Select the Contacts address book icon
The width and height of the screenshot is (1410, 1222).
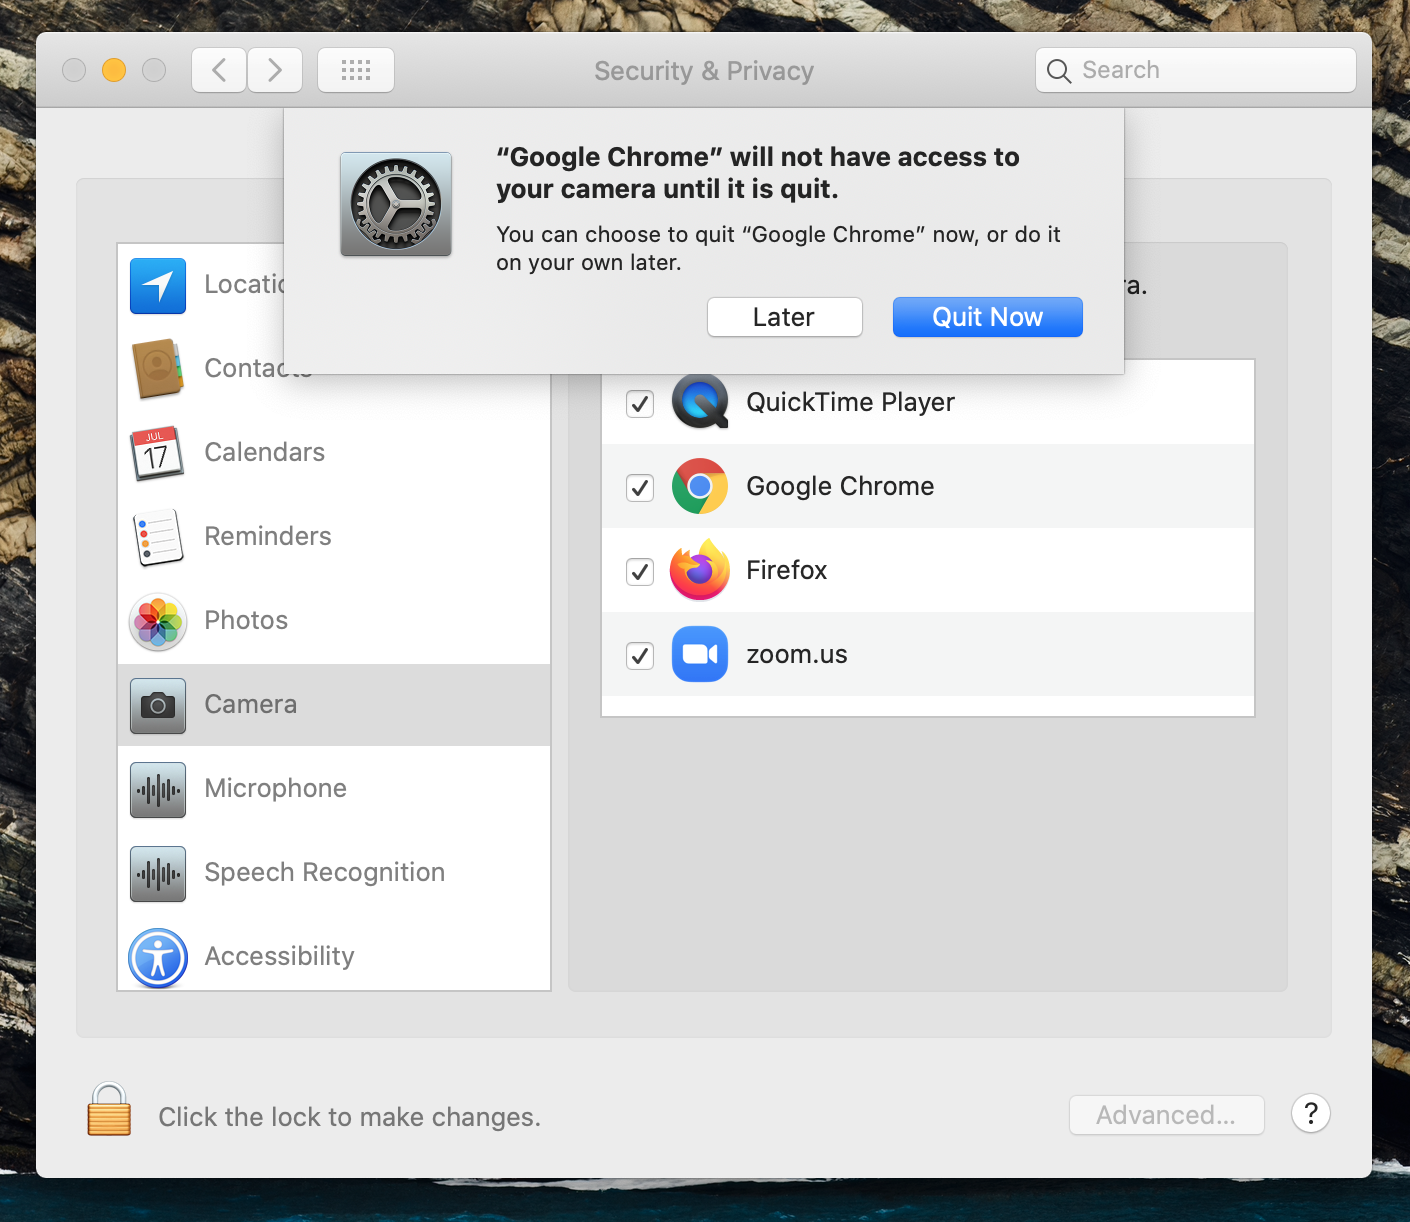coord(158,369)
